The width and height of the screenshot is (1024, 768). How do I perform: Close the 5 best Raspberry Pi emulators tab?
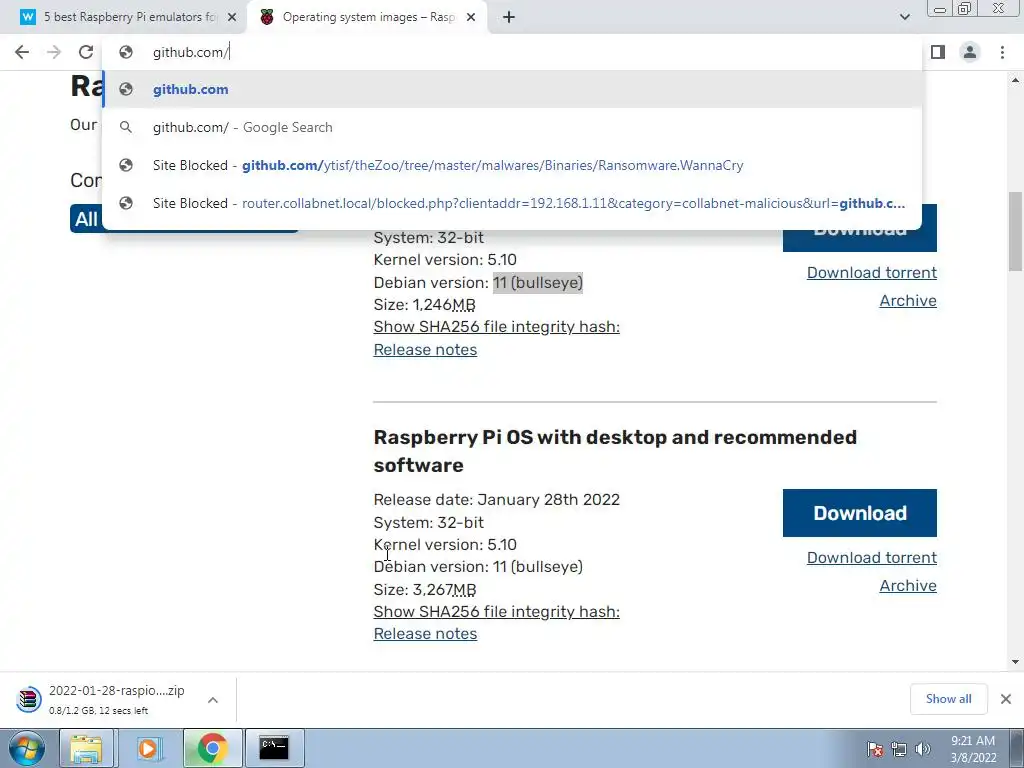(x=232, y=17)
